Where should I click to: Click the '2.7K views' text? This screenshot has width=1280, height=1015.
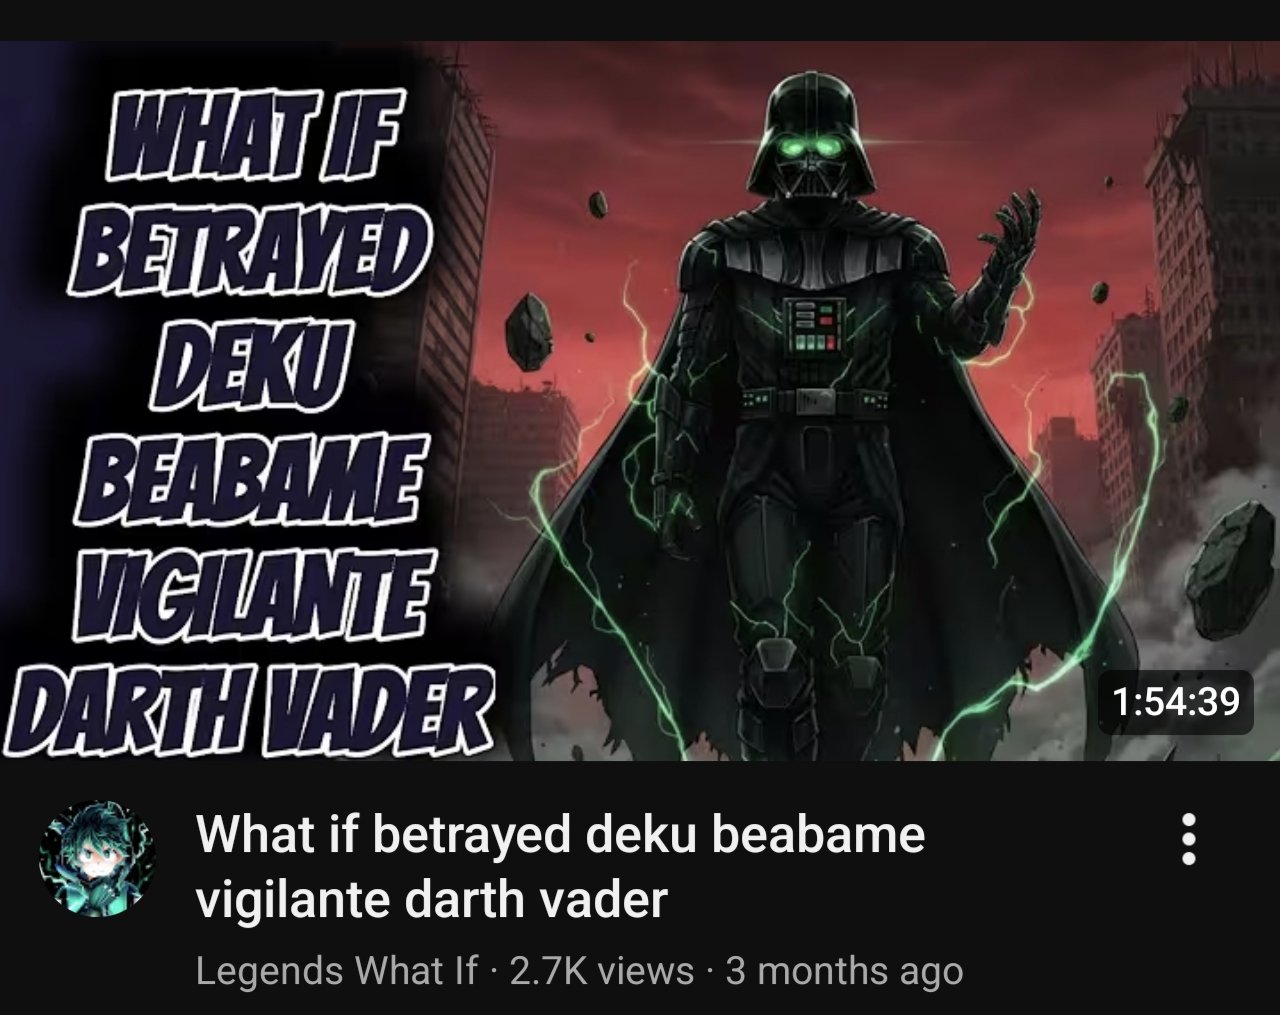(602, 970)
